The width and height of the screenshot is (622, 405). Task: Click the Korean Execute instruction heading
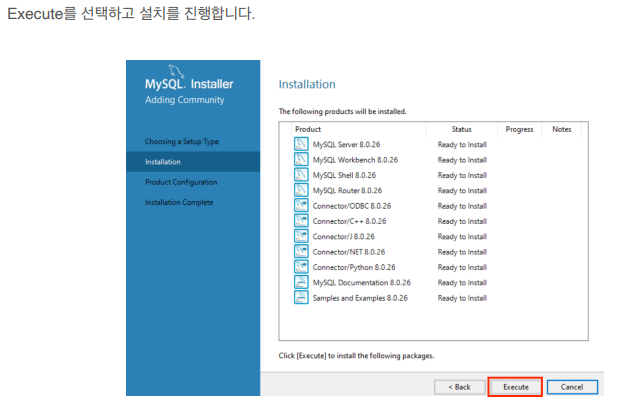click(131, 14)
